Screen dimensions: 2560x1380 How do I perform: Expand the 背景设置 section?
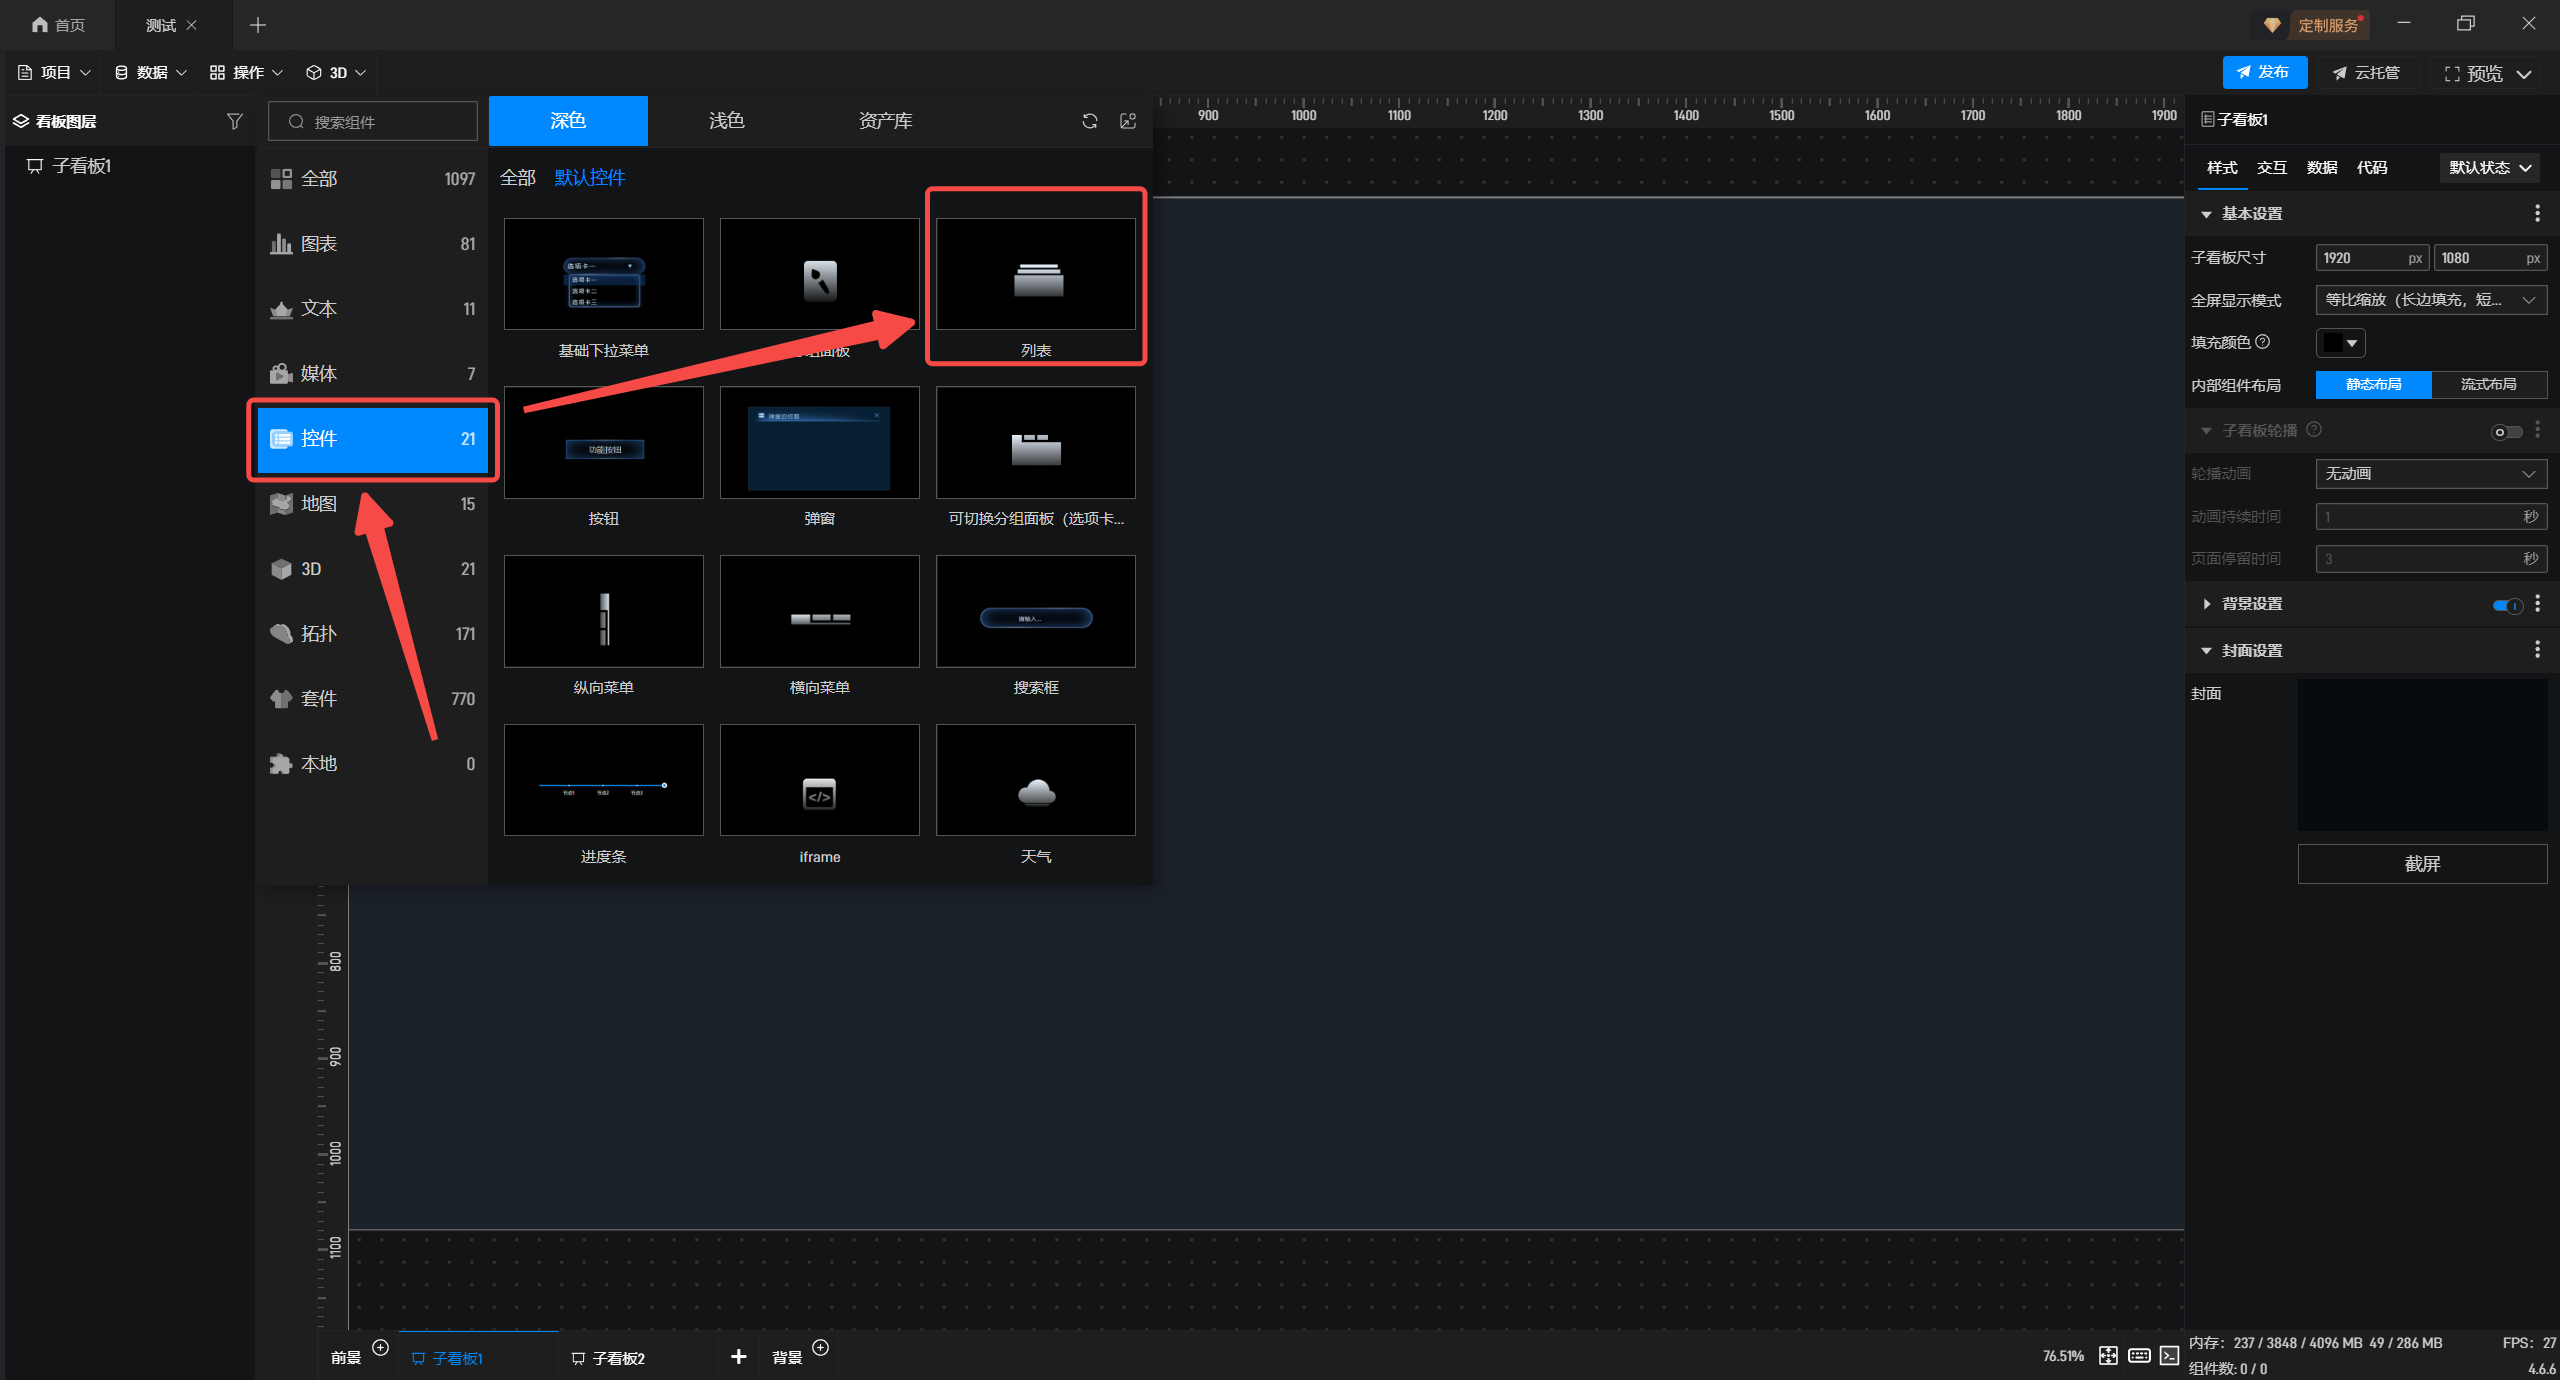(x=2207, y=604)
